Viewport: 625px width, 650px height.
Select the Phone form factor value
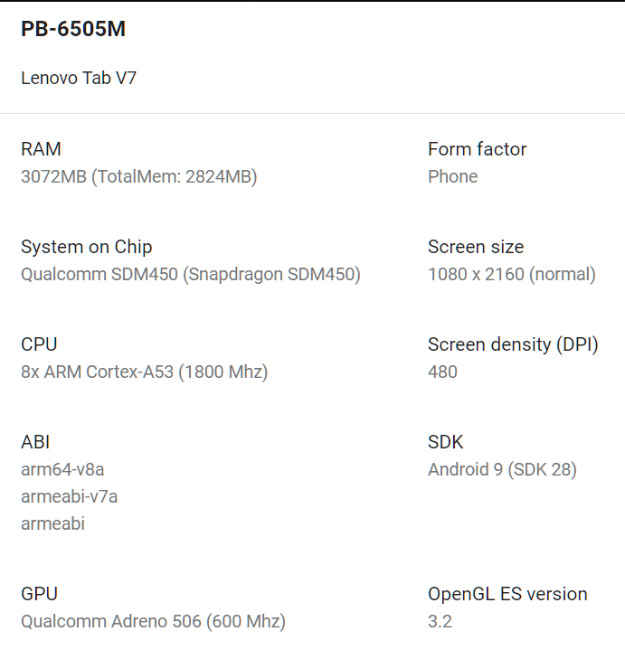(x=453, y=177)
